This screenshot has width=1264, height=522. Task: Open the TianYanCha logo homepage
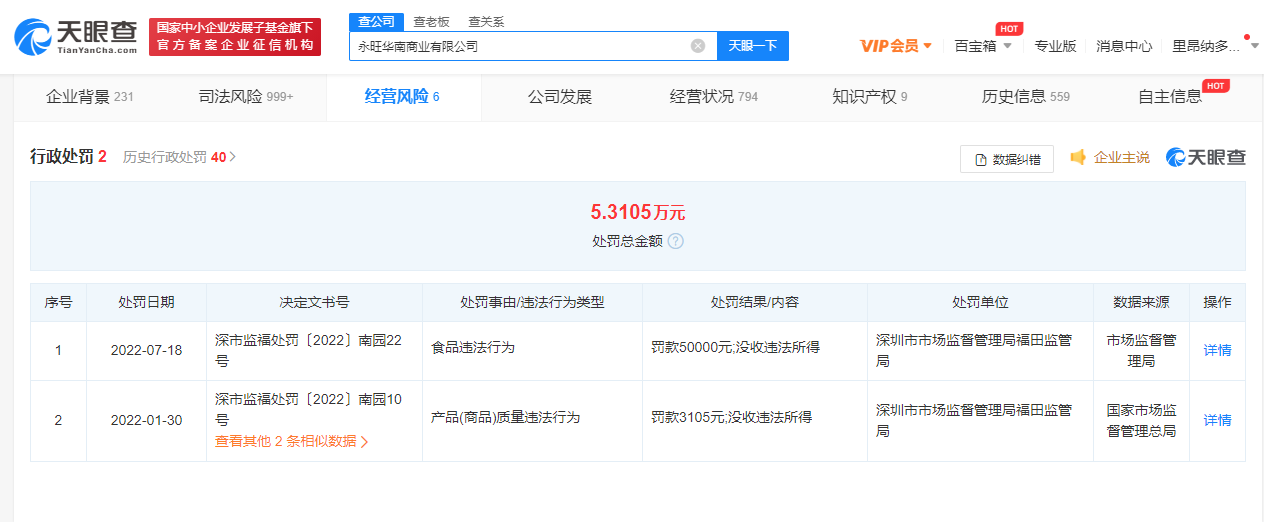(76, 37)
